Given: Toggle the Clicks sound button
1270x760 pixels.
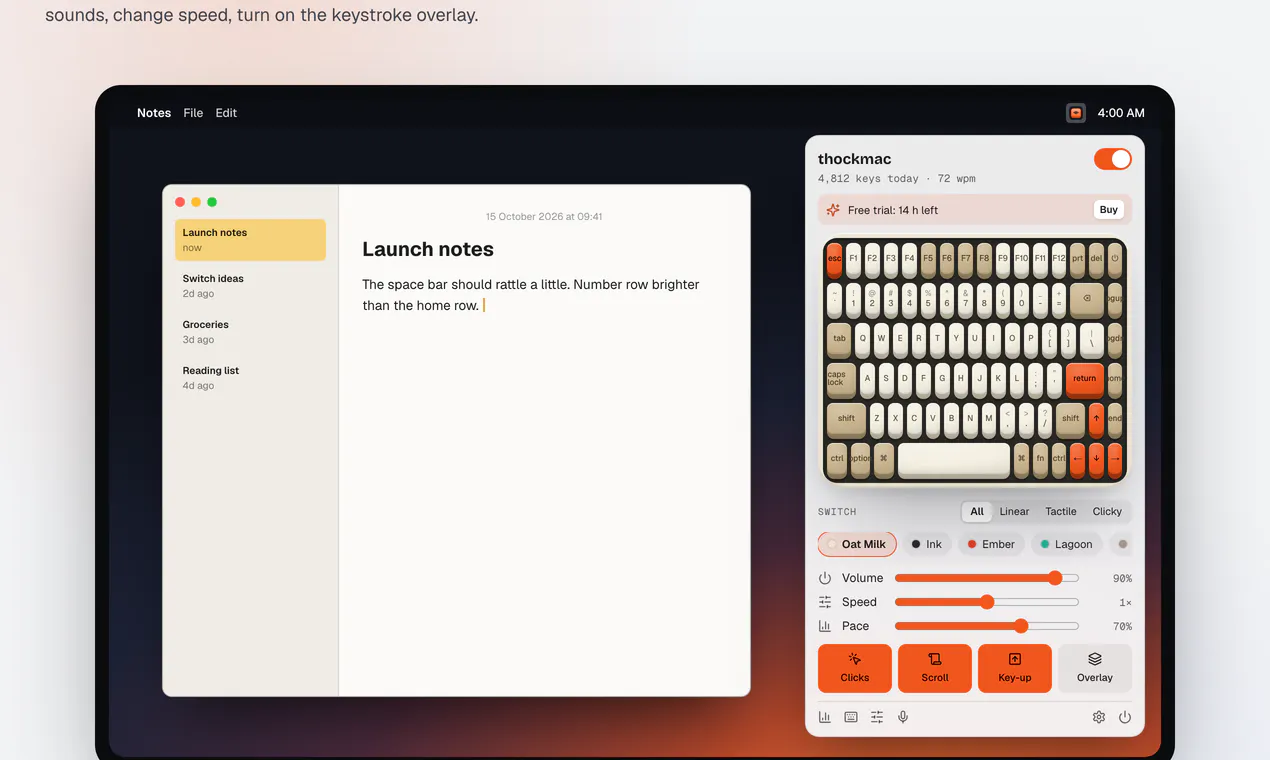Looking at the screenshot, I should tap(855, 668).
